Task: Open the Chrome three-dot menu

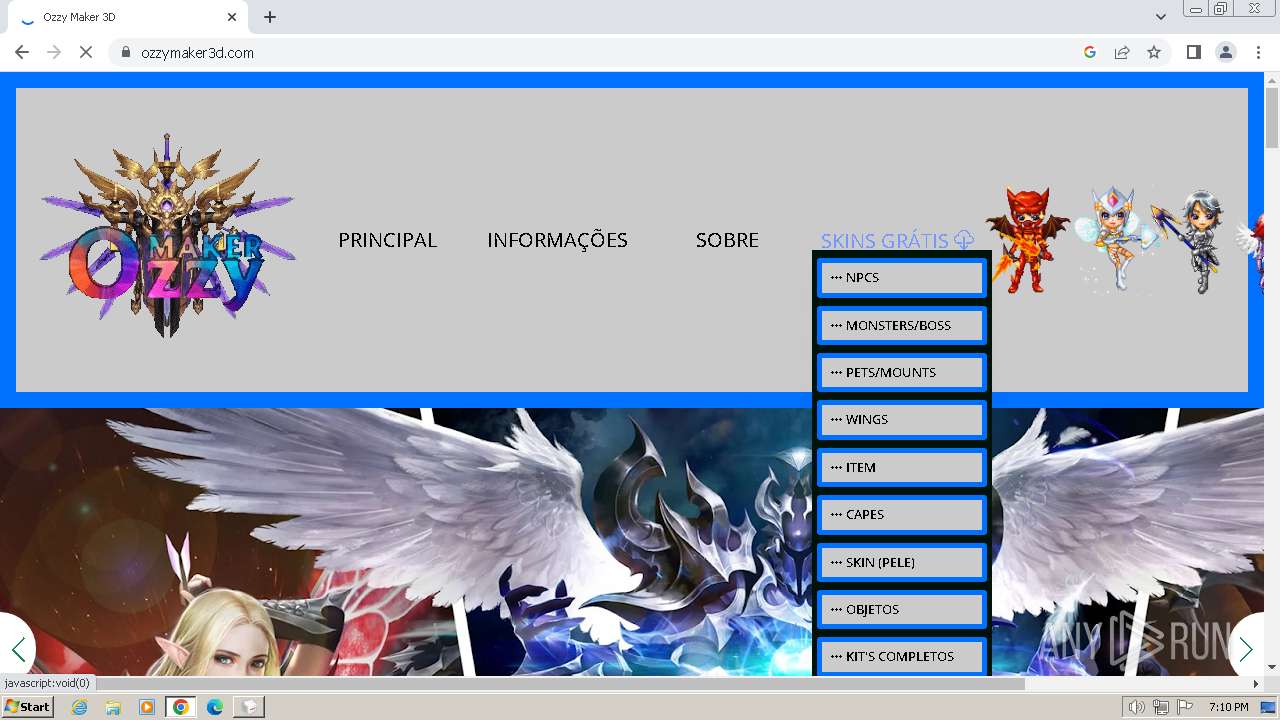Action: pyautogui.click(x=1258, y=52)
